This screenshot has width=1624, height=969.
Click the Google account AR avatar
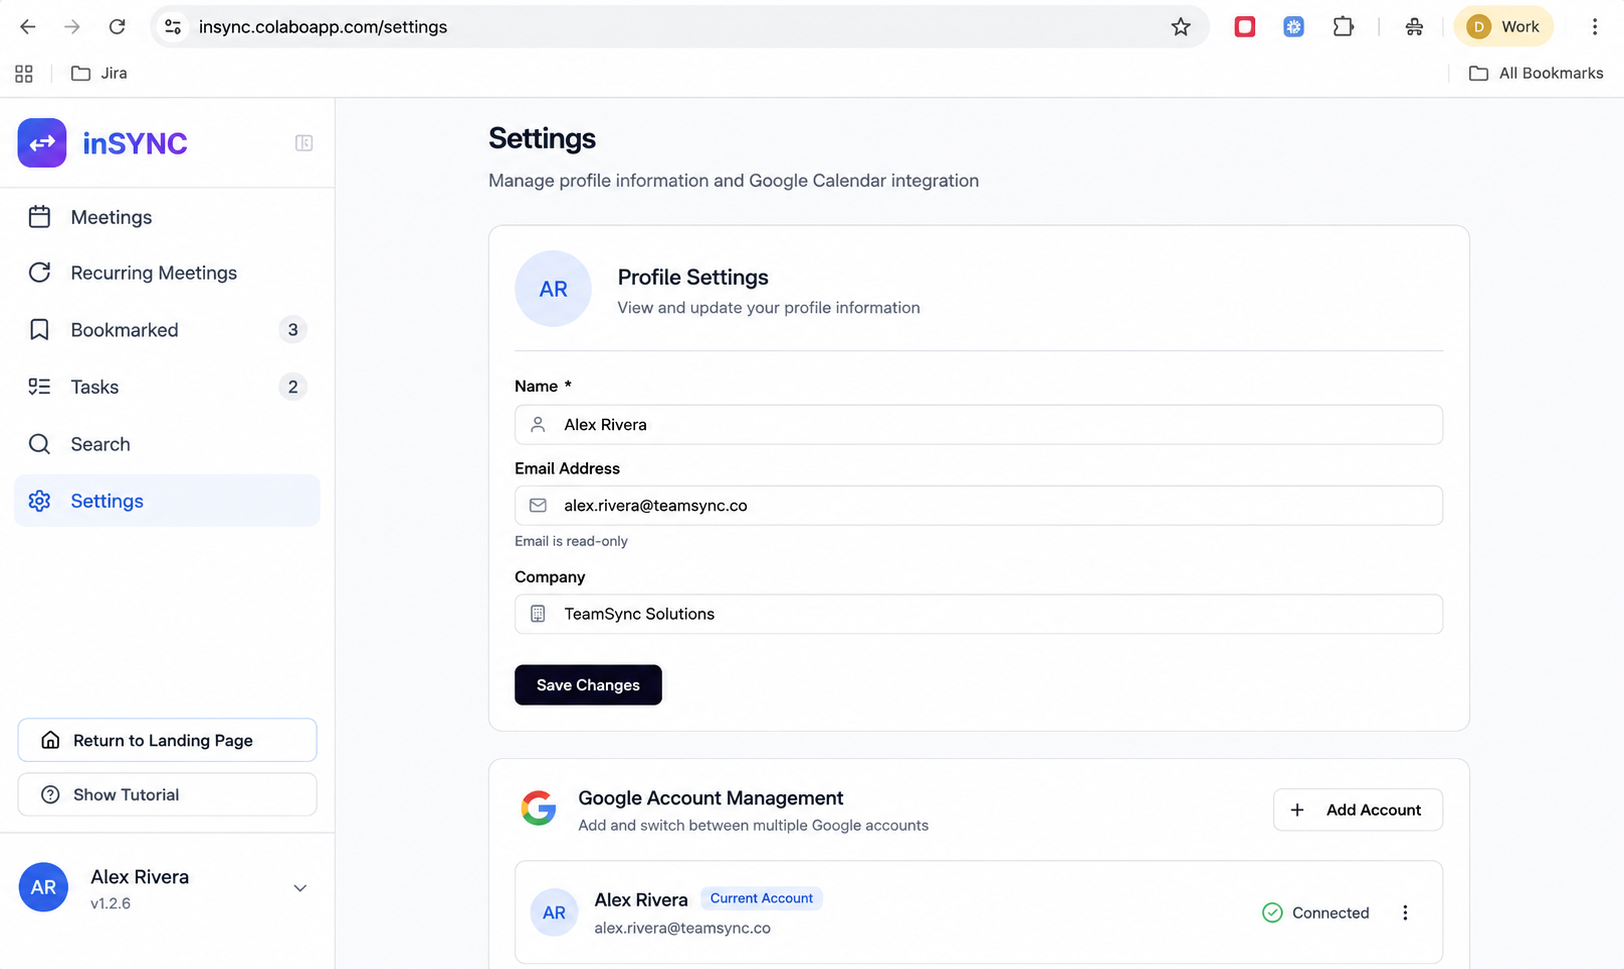[554, 913]
